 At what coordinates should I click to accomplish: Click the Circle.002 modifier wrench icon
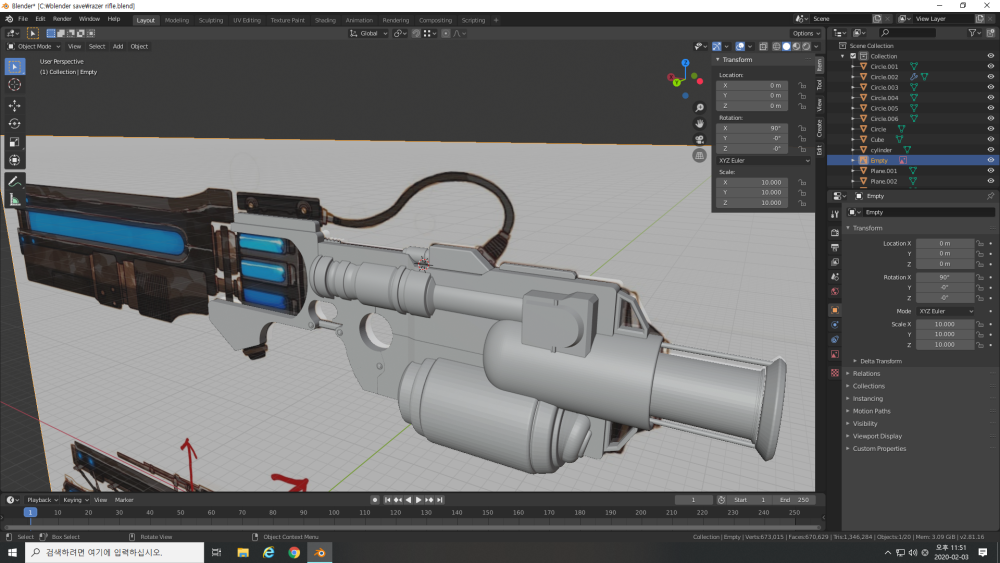(914, 77)
